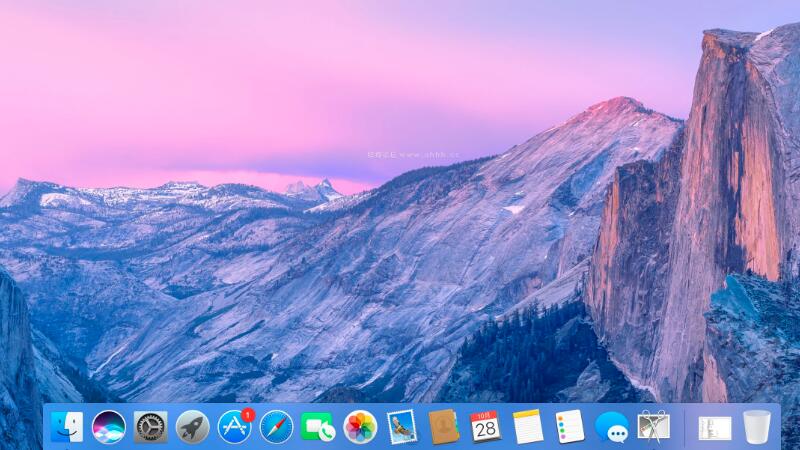The width and height of the screenshot is (800, 450).
Task: Click the red App Store update badge
Action: tap(248, 414)
